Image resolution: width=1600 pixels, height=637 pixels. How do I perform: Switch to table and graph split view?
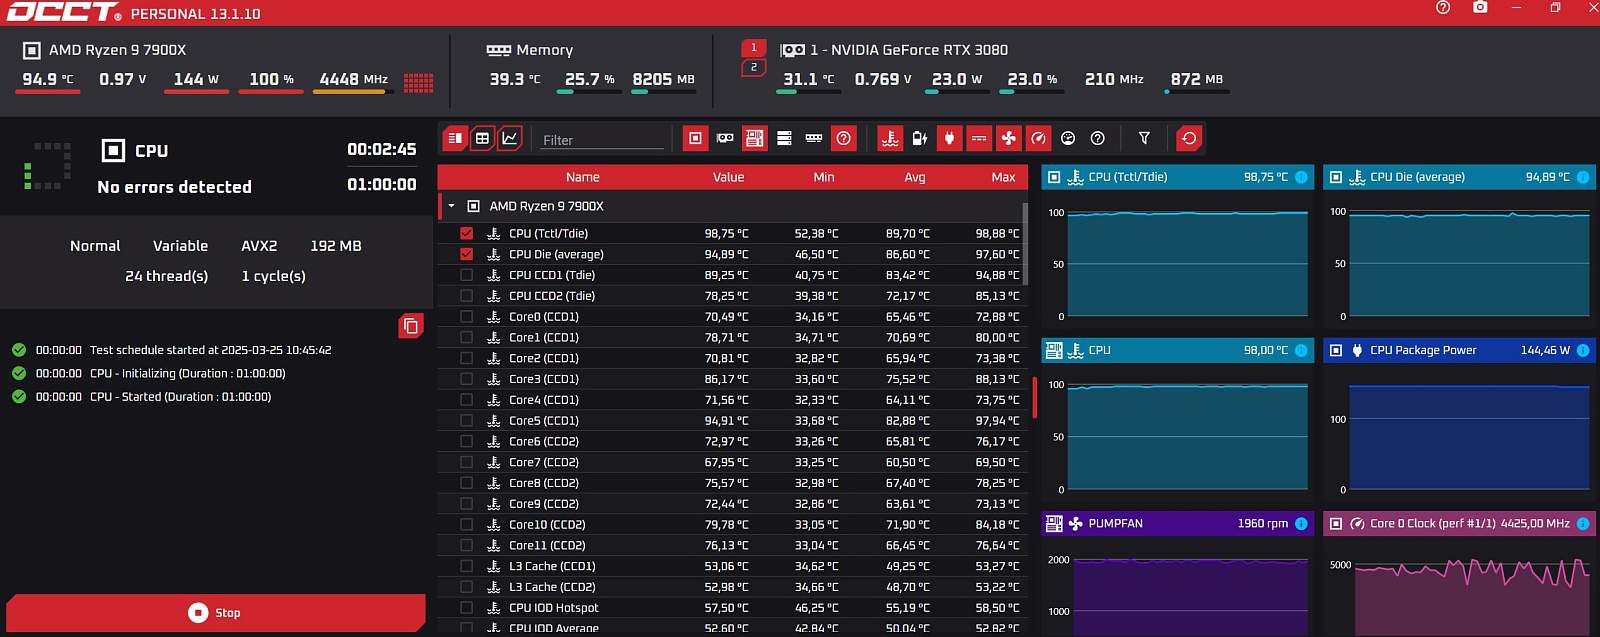tap(455, 138)
